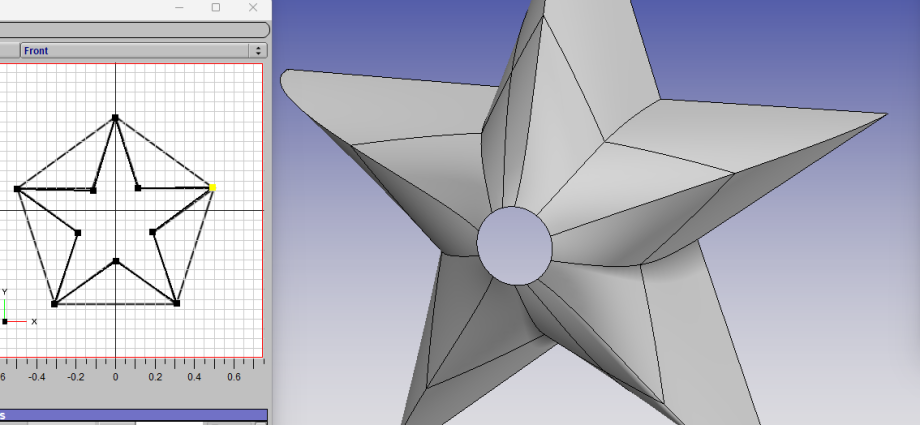Click the X axis label of the gizmo
920x425 pixels.
tap(34, 322)
